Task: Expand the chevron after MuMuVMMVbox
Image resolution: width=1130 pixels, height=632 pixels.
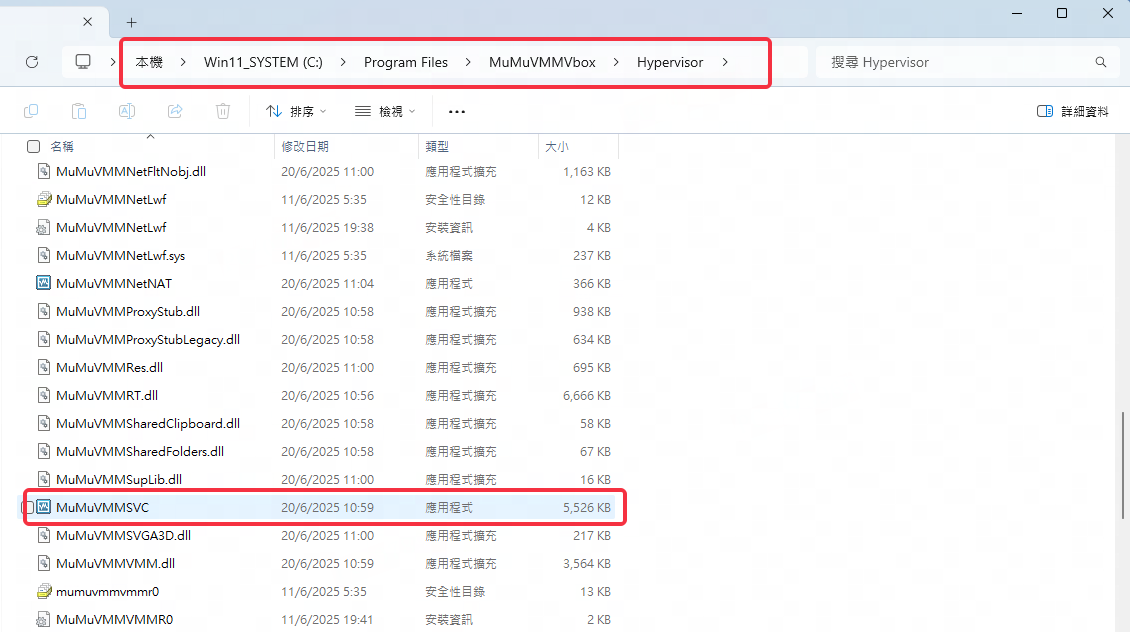Action: (x=615, y=62)
